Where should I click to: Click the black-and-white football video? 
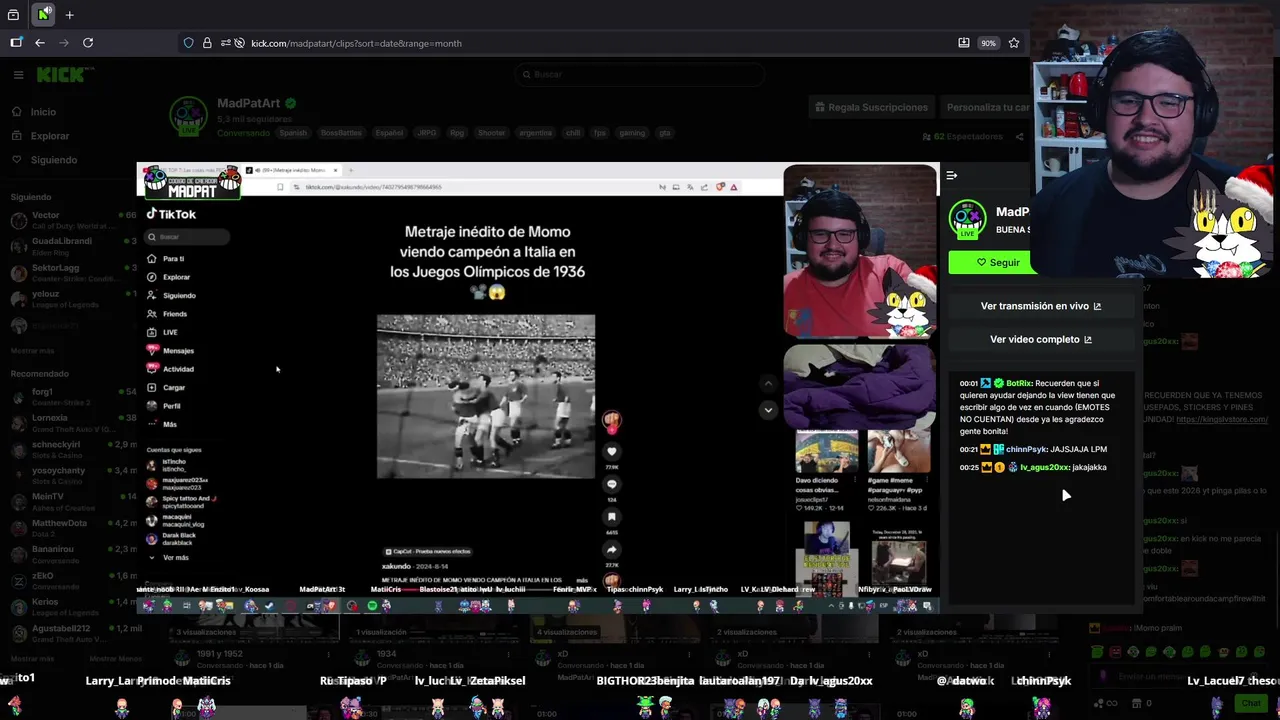486,397
